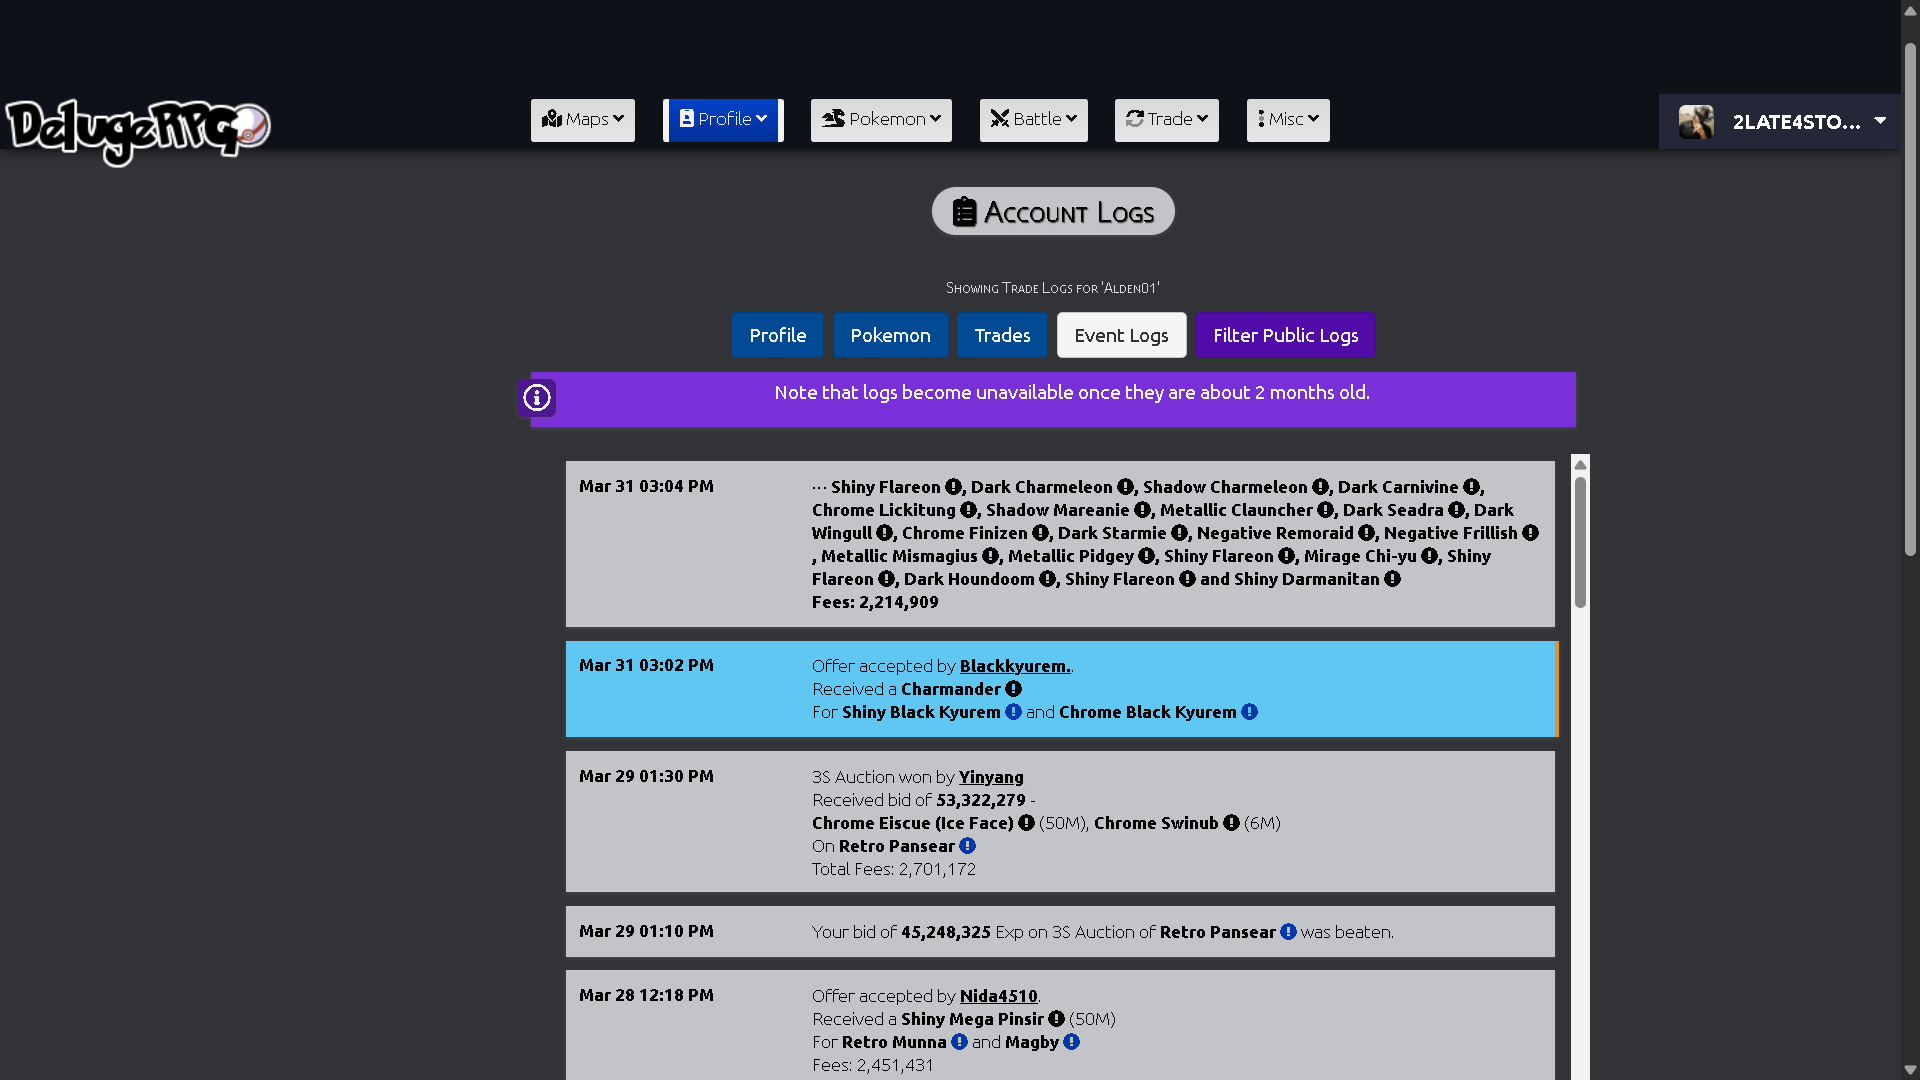Click info icon beside Dark Starmie
1920x1080 pixels.
coord(1179,533)
